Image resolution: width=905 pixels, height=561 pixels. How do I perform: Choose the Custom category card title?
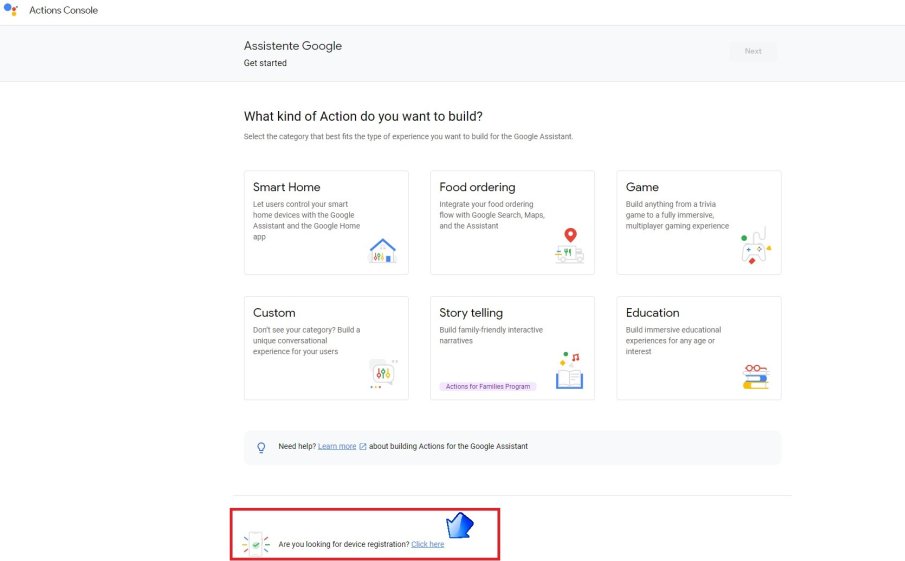coord(274,313)
